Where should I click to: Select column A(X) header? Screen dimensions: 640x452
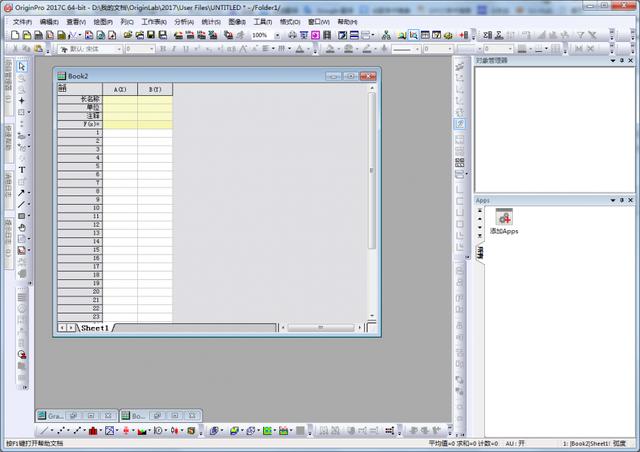[x=120, y=89]
